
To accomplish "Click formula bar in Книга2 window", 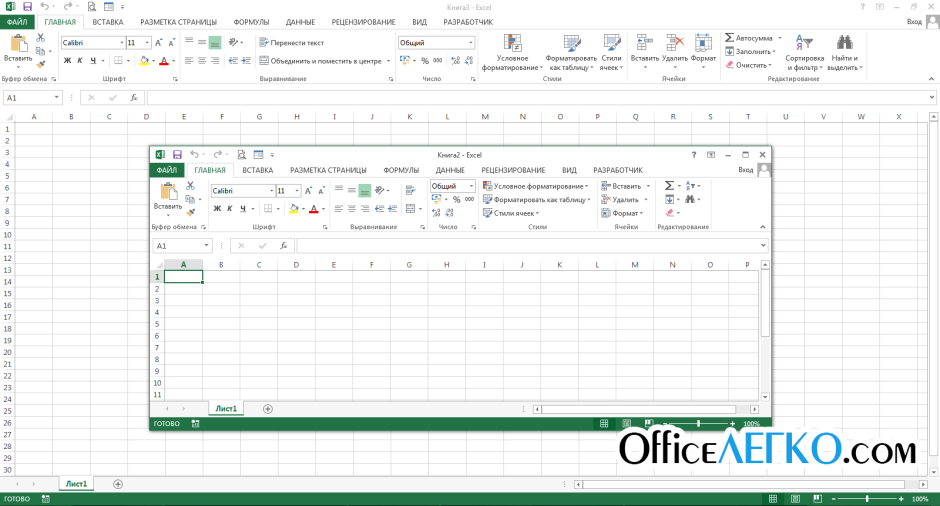I will point(528,246).
